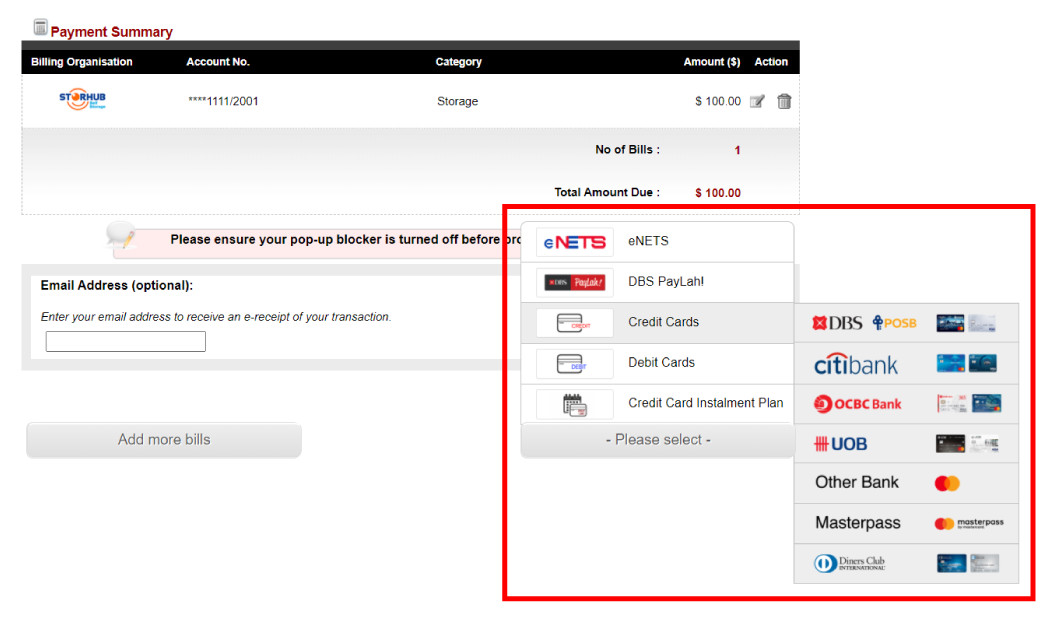Image resolution: width=1045 pixels, height=619 pixels.
Task: Select Diners Club International option
Action: 906,564
